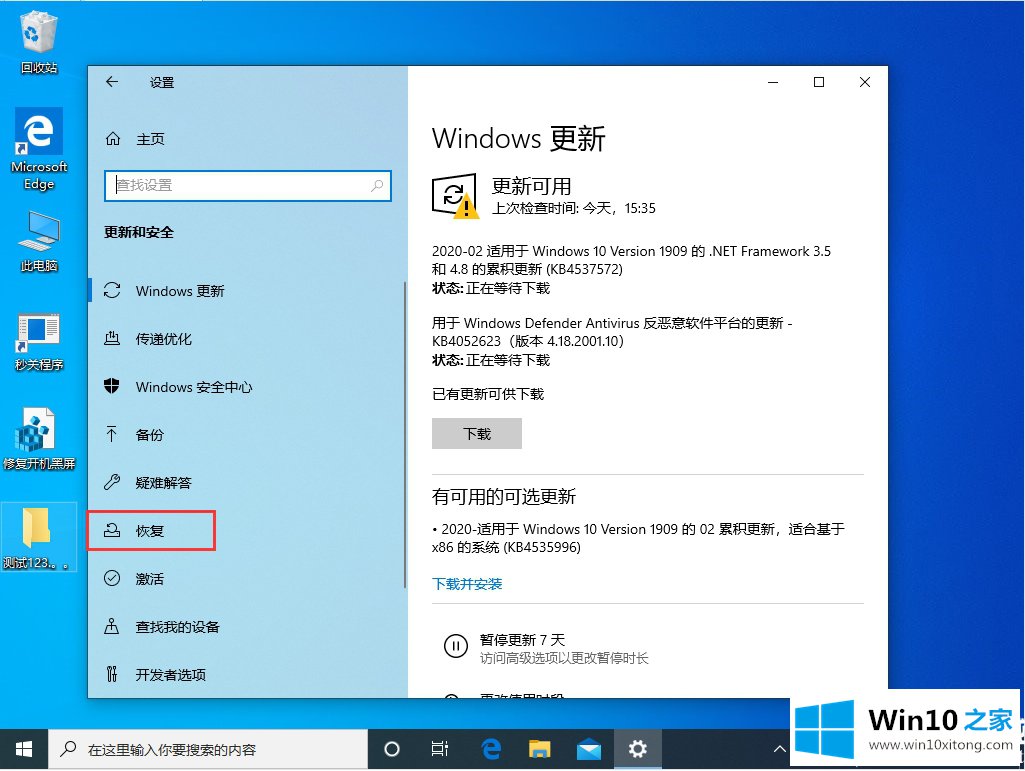Select Windows 更新 in sidebar
This screenshot has height=771, width=1025.
[x=246, y=290]
